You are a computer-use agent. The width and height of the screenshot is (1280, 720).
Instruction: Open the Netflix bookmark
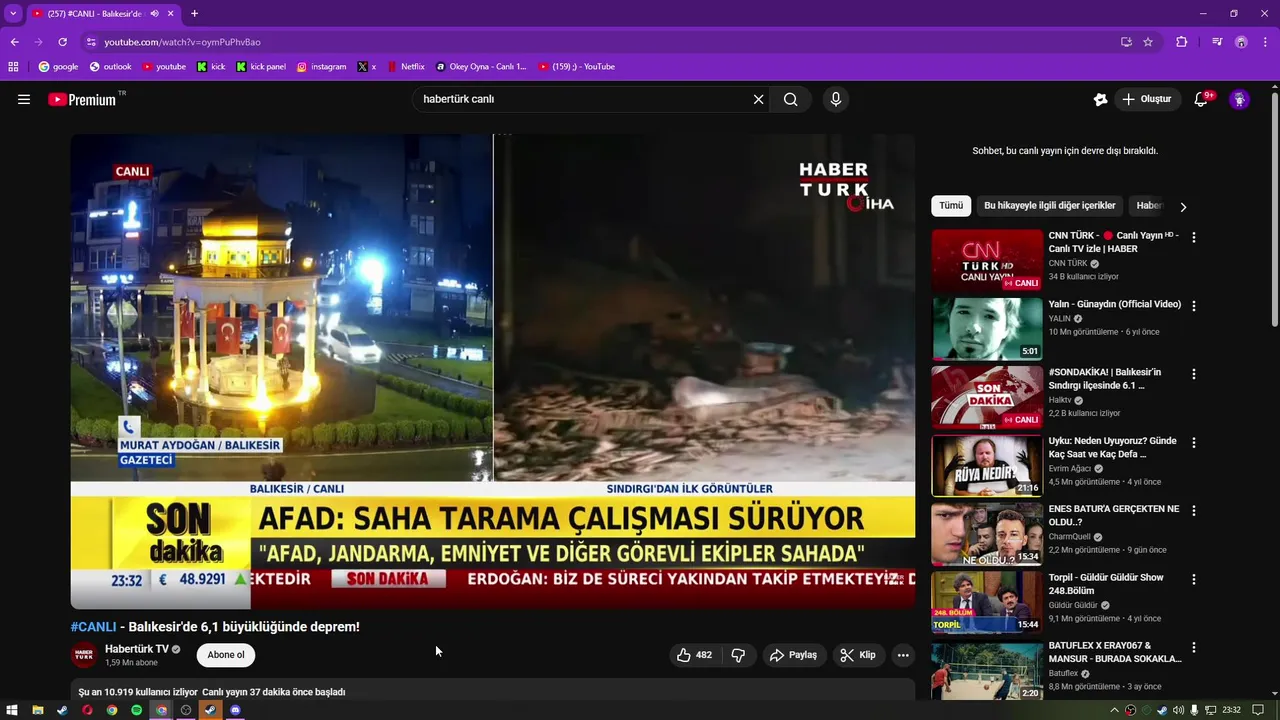[406, 67]
